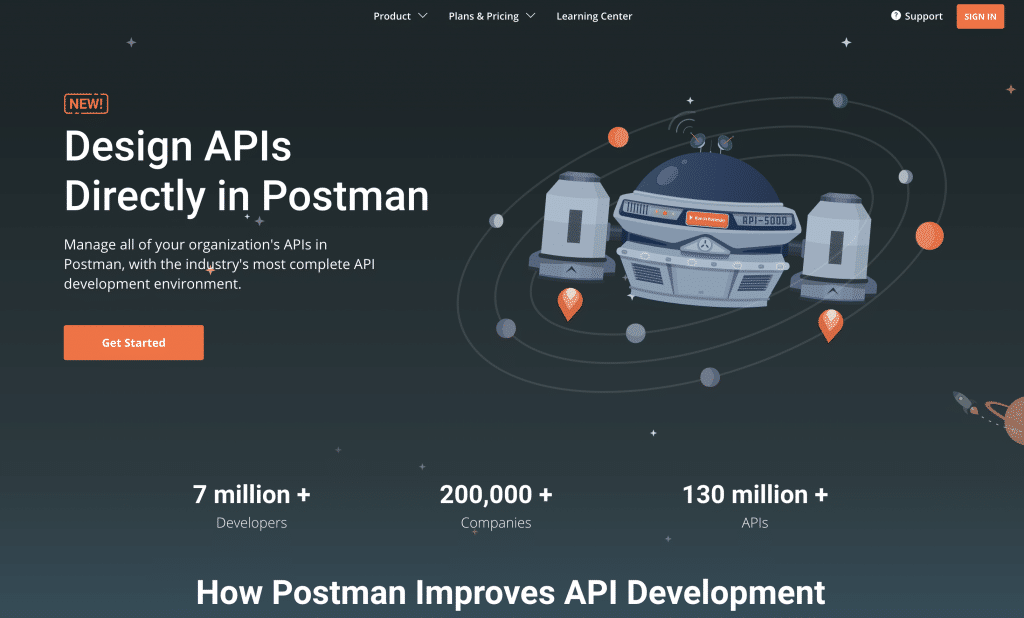Click the 200,000 + statistic
The width and height of the screenshot is (1024, 618).
click(496, 495)
